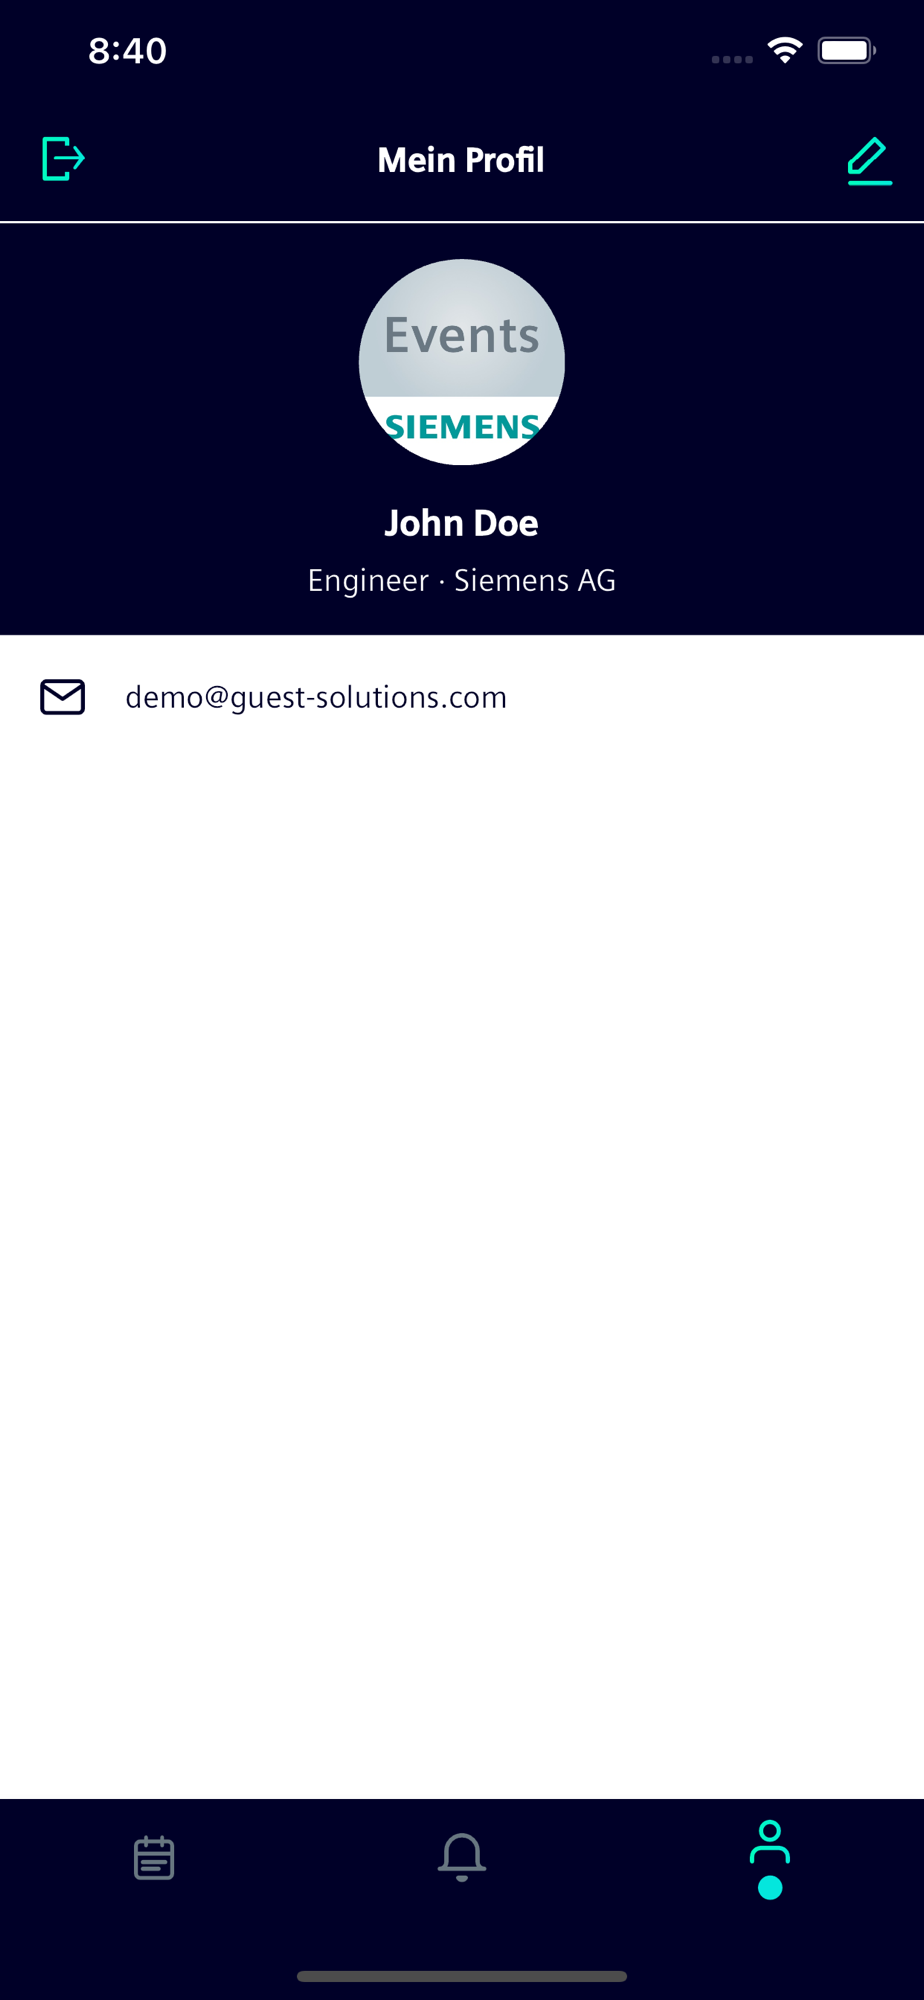Tap the home indicator bar
Screen dimensions: 924x2000
tap(462, 1976)
